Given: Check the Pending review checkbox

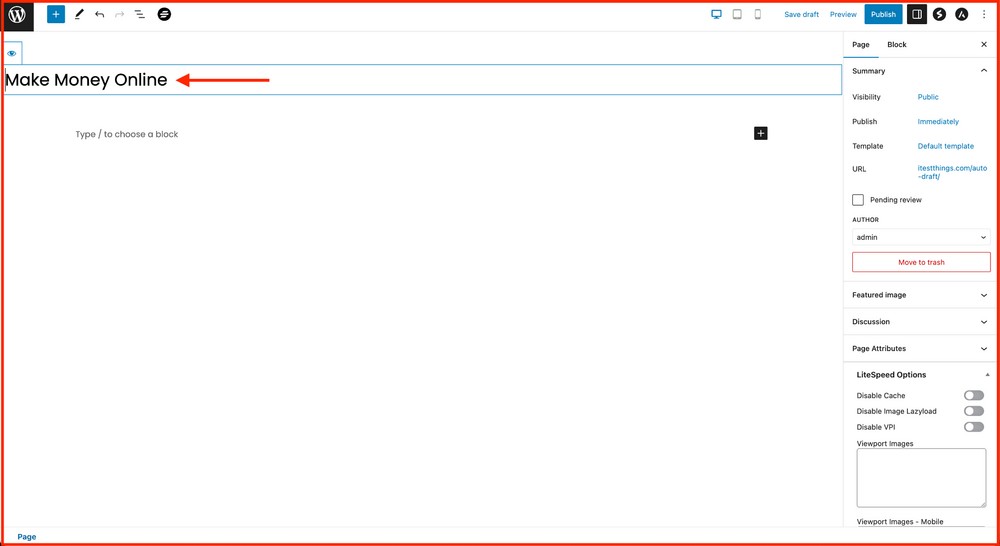Looking at the screenshot, I should click(858, 200).
